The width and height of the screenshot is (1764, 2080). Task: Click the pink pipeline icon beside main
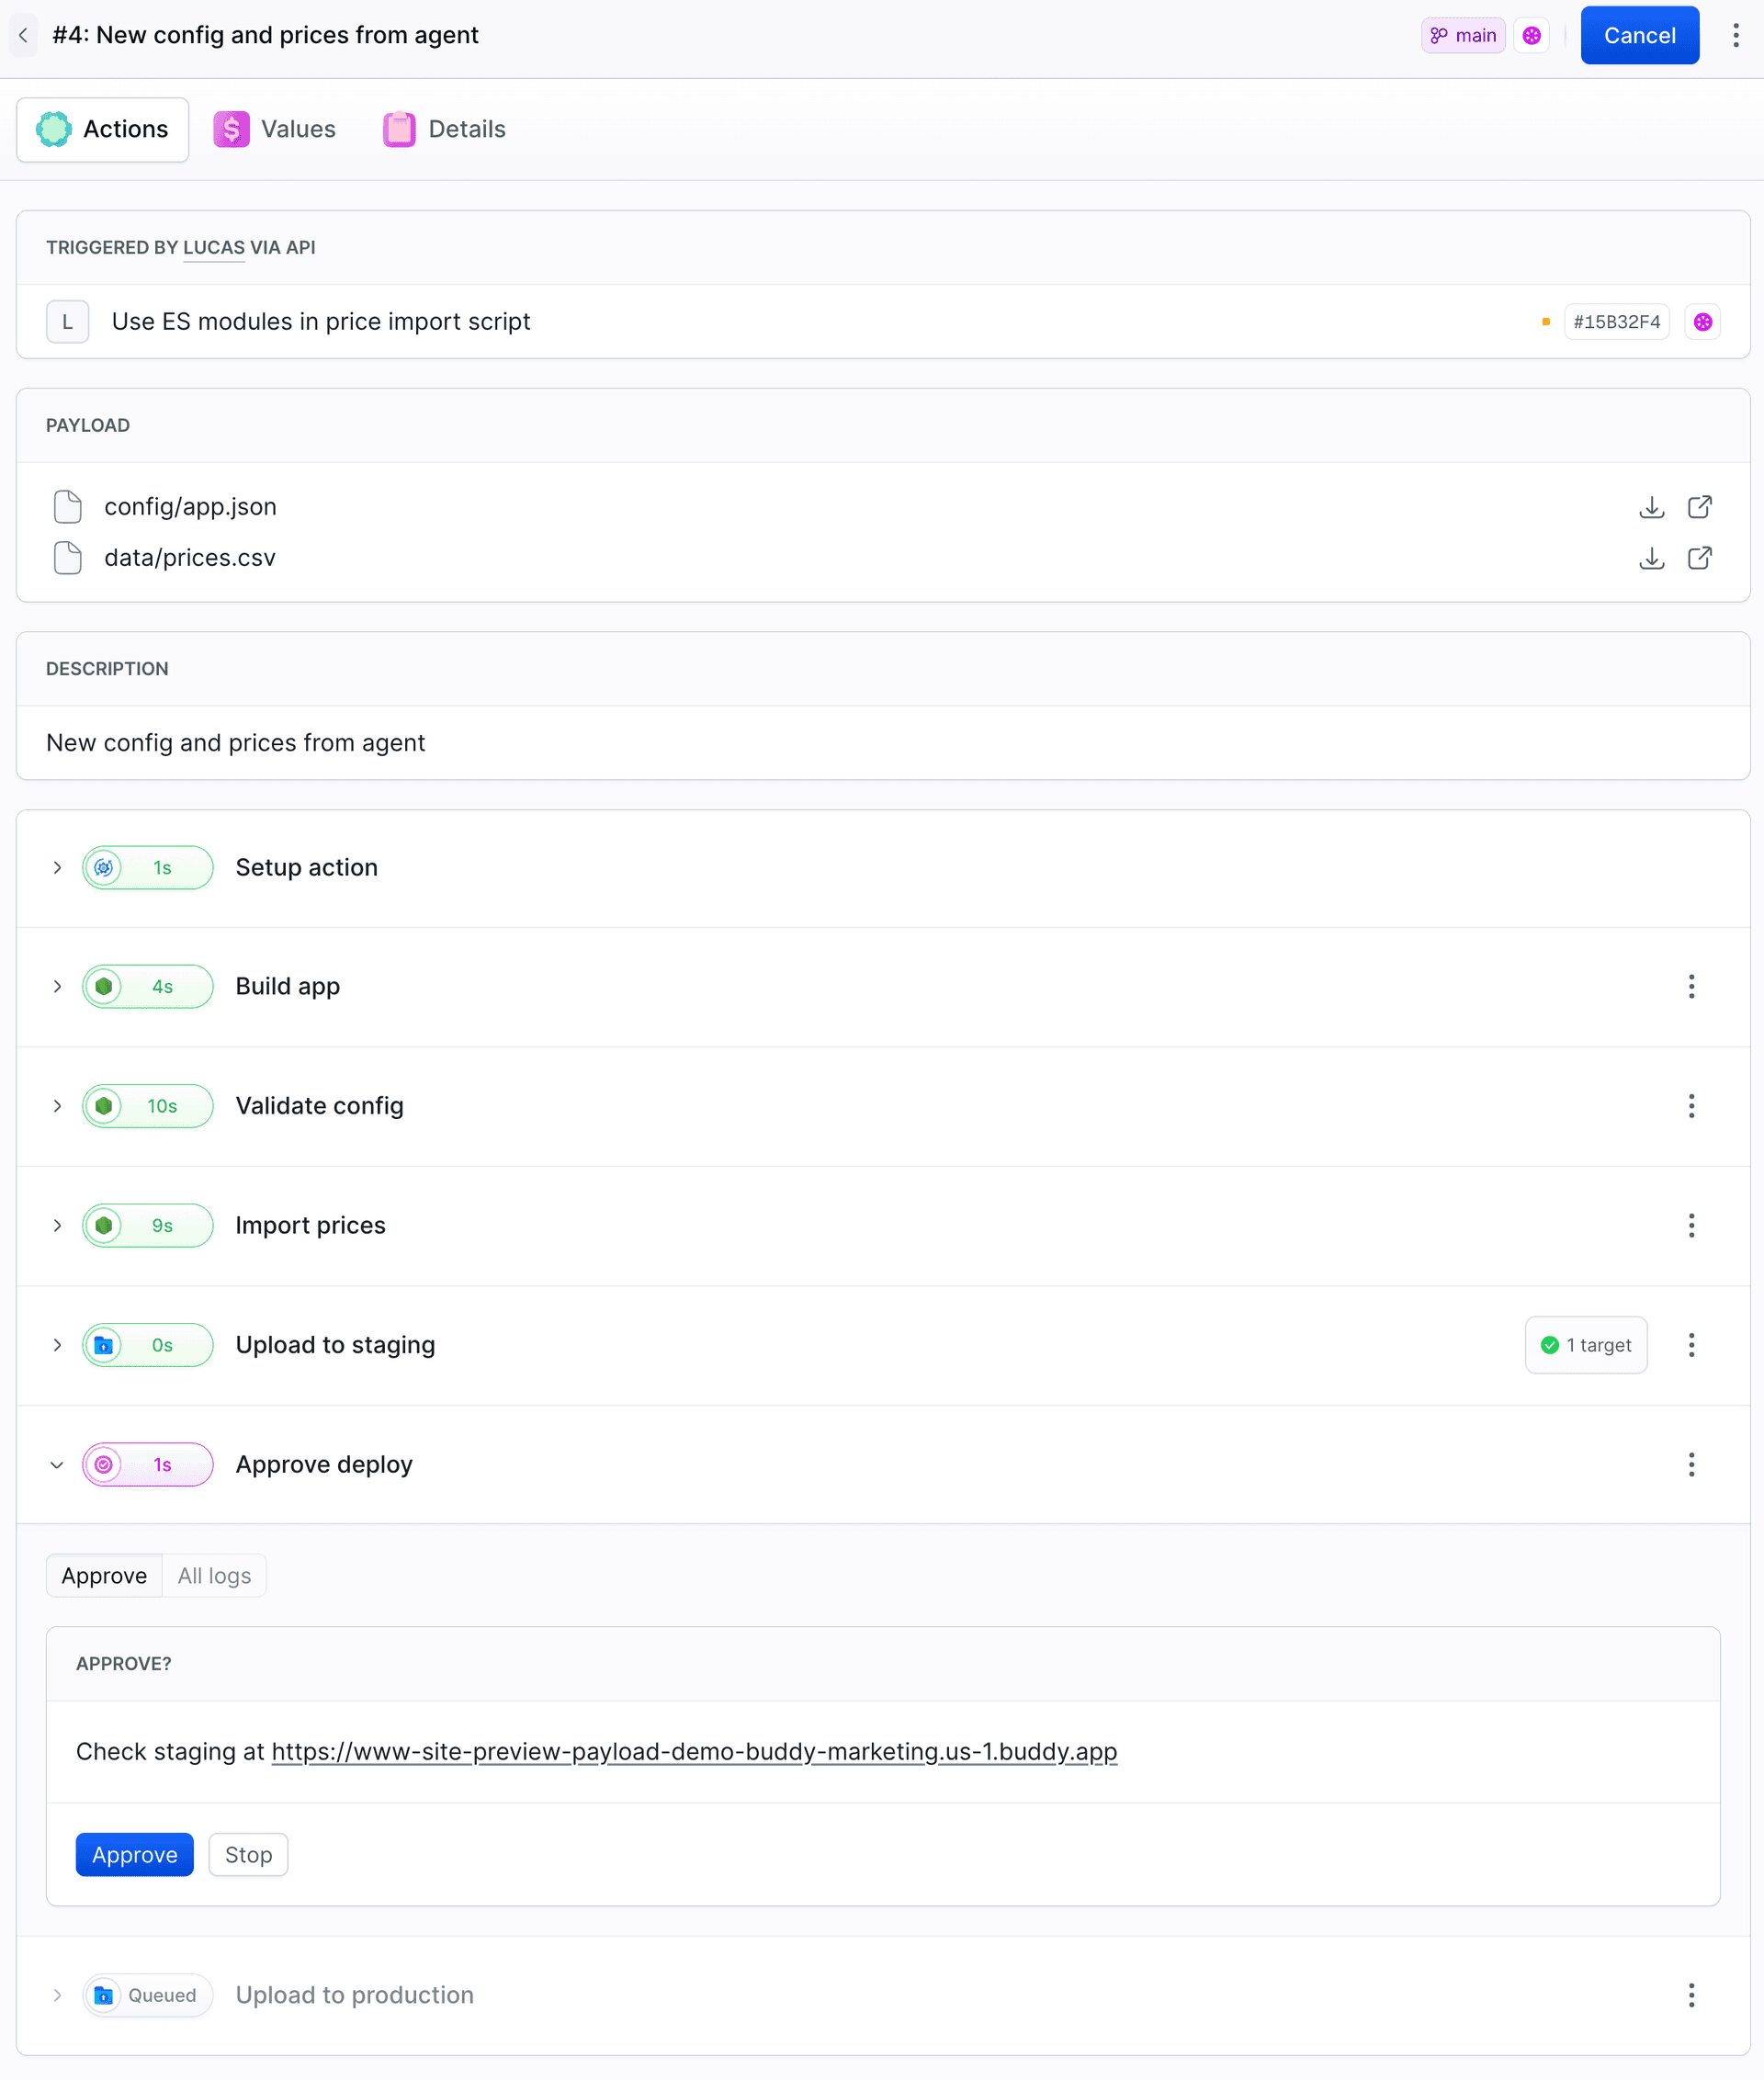(x=1531, y=35)
